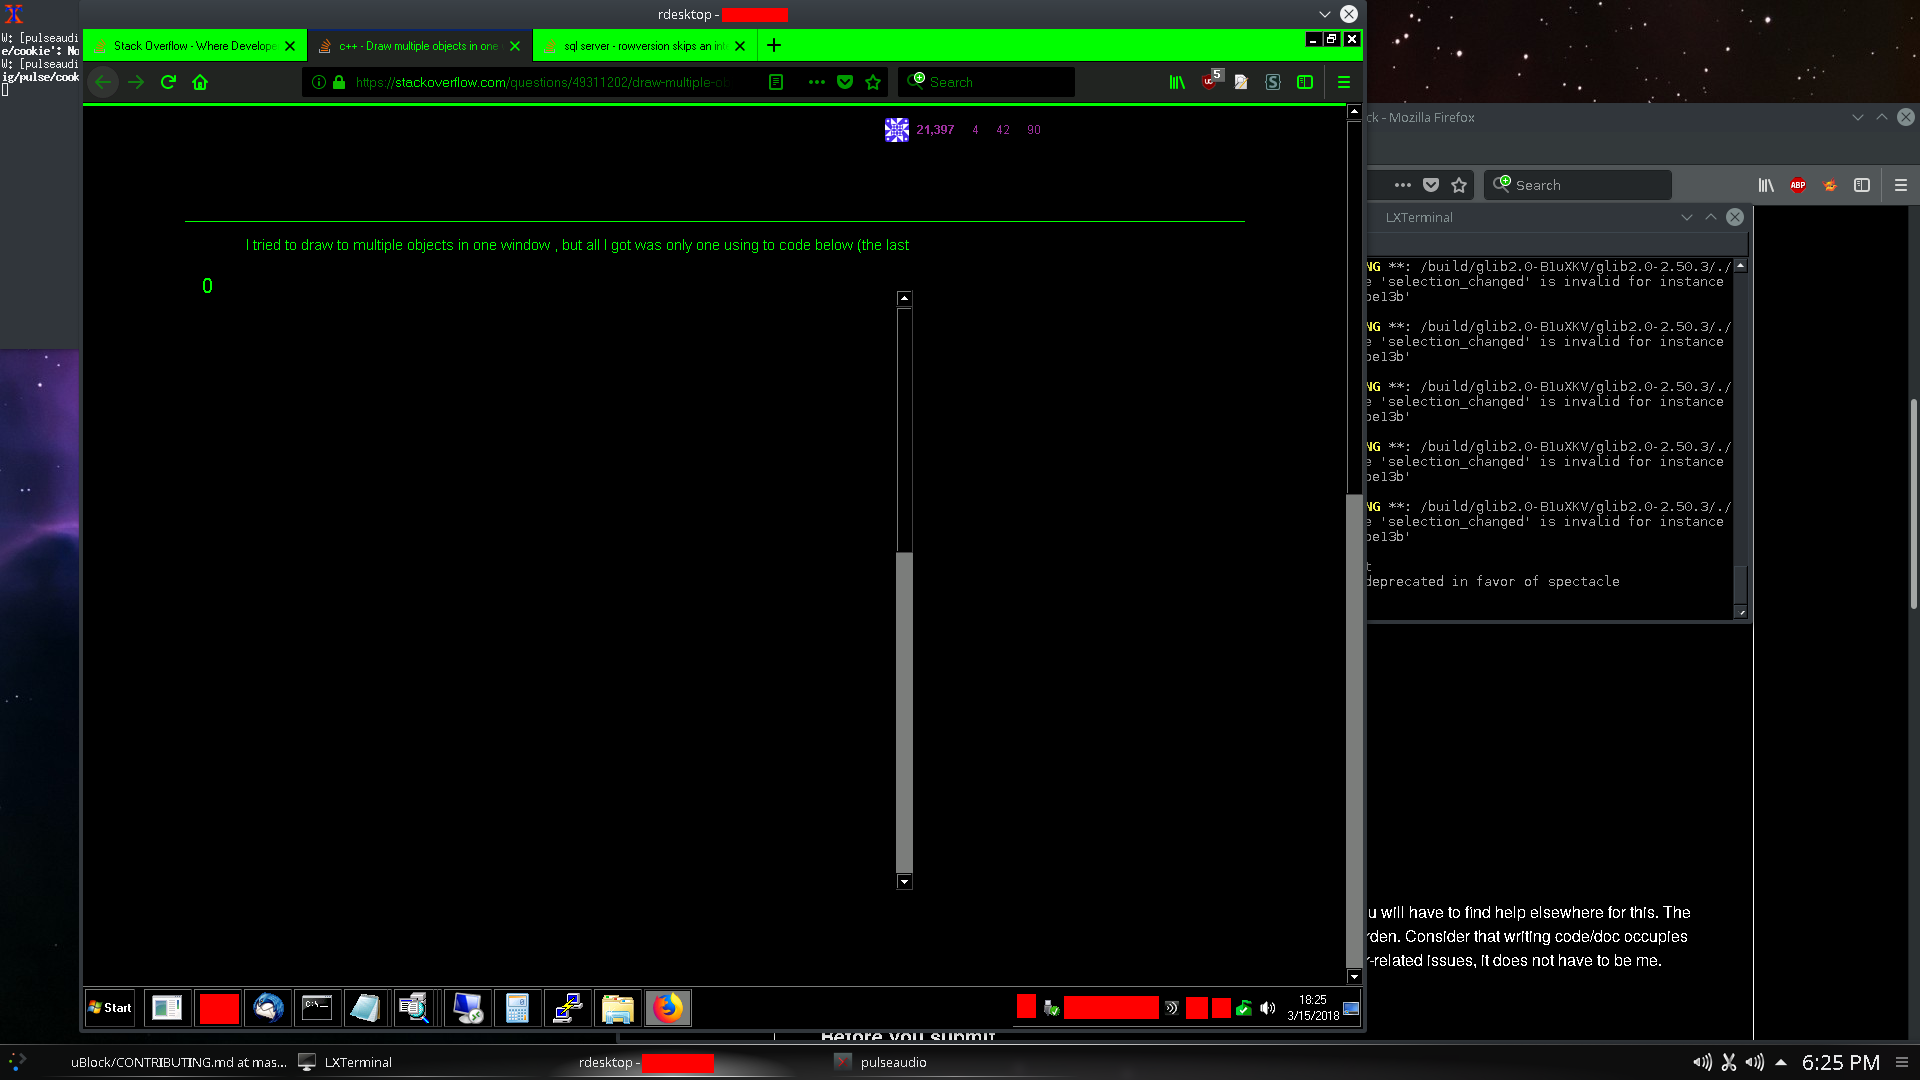
Task: Reload the Stack Overflow page
Action: tap(168, 82)
